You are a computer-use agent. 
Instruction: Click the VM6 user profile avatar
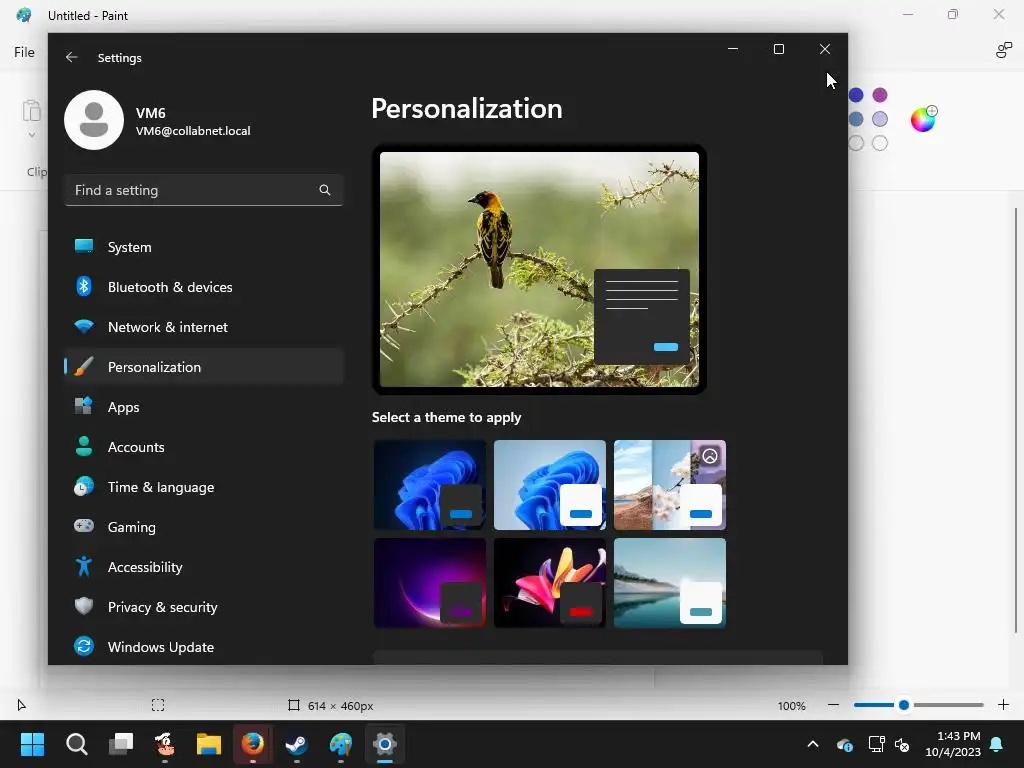94,120
